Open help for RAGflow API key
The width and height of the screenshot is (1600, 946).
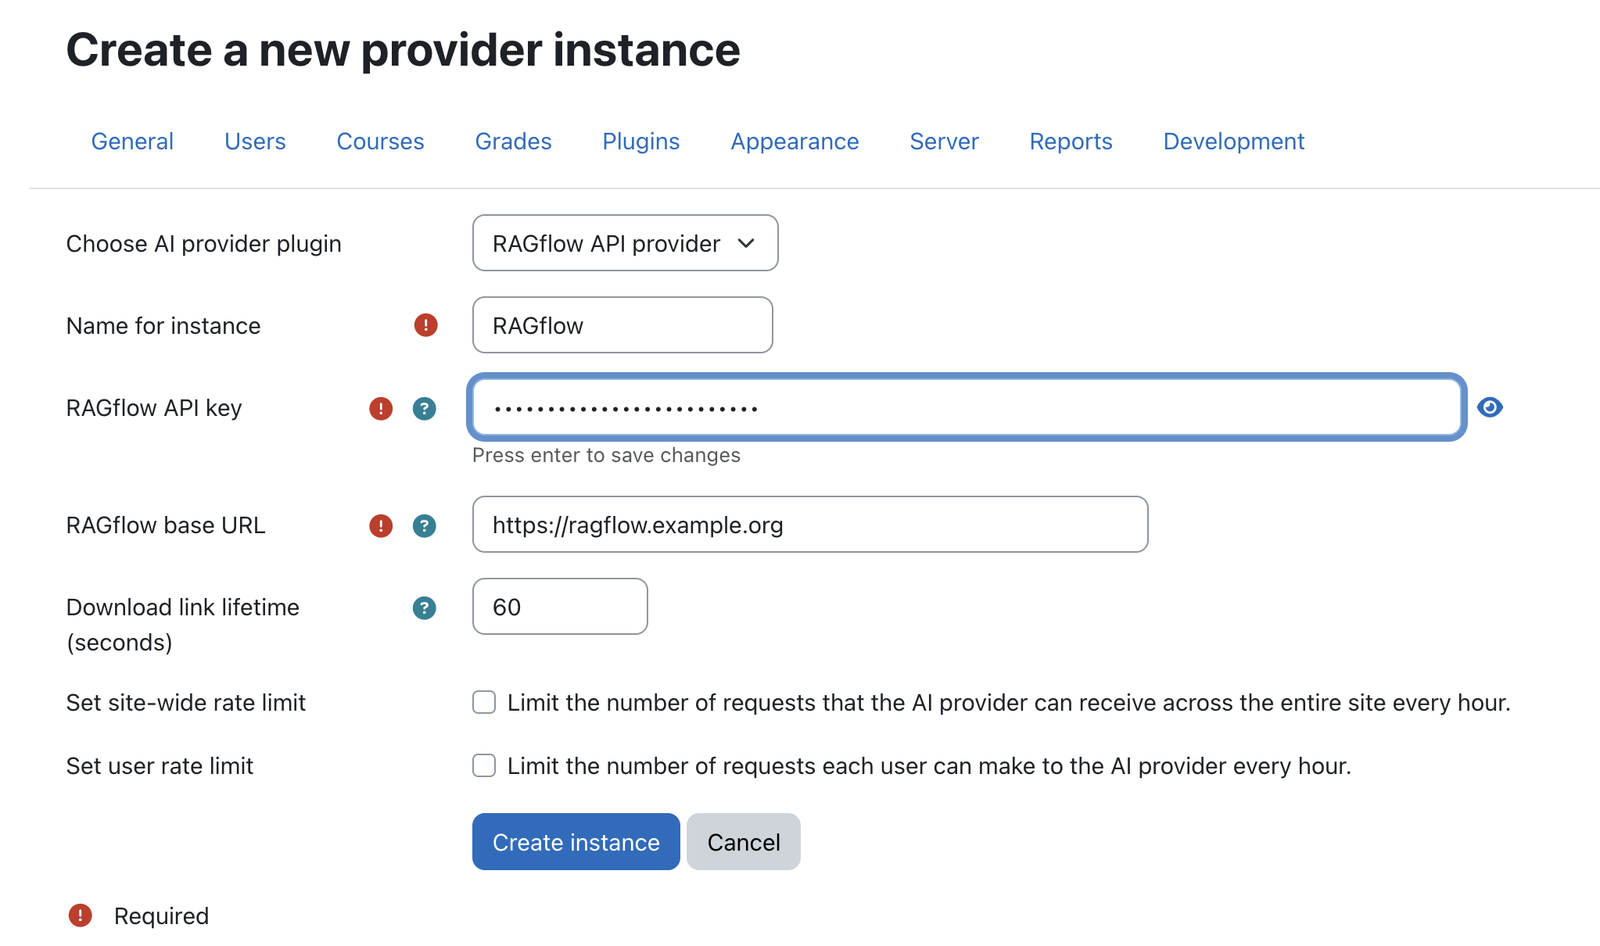424,408
